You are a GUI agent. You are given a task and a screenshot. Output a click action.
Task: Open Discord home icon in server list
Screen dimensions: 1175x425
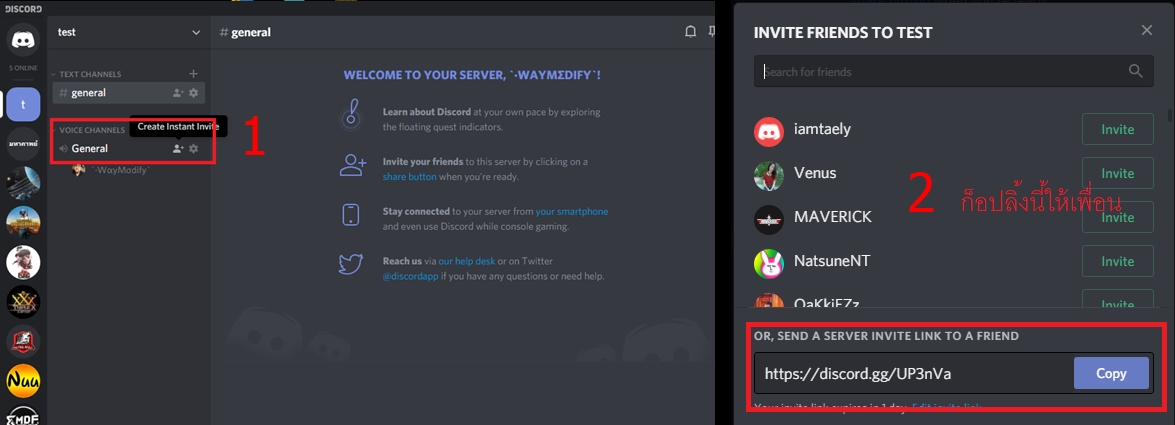click(22, 40)
